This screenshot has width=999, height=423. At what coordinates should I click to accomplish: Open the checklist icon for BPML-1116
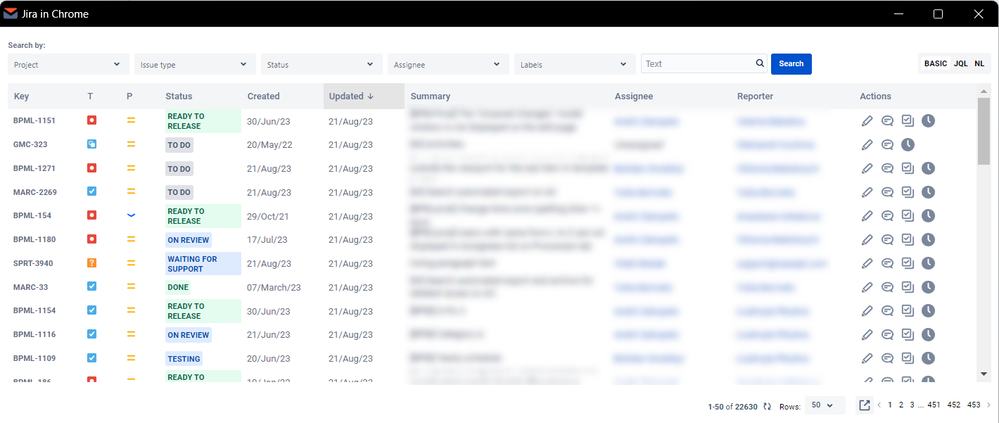(908, 334)
